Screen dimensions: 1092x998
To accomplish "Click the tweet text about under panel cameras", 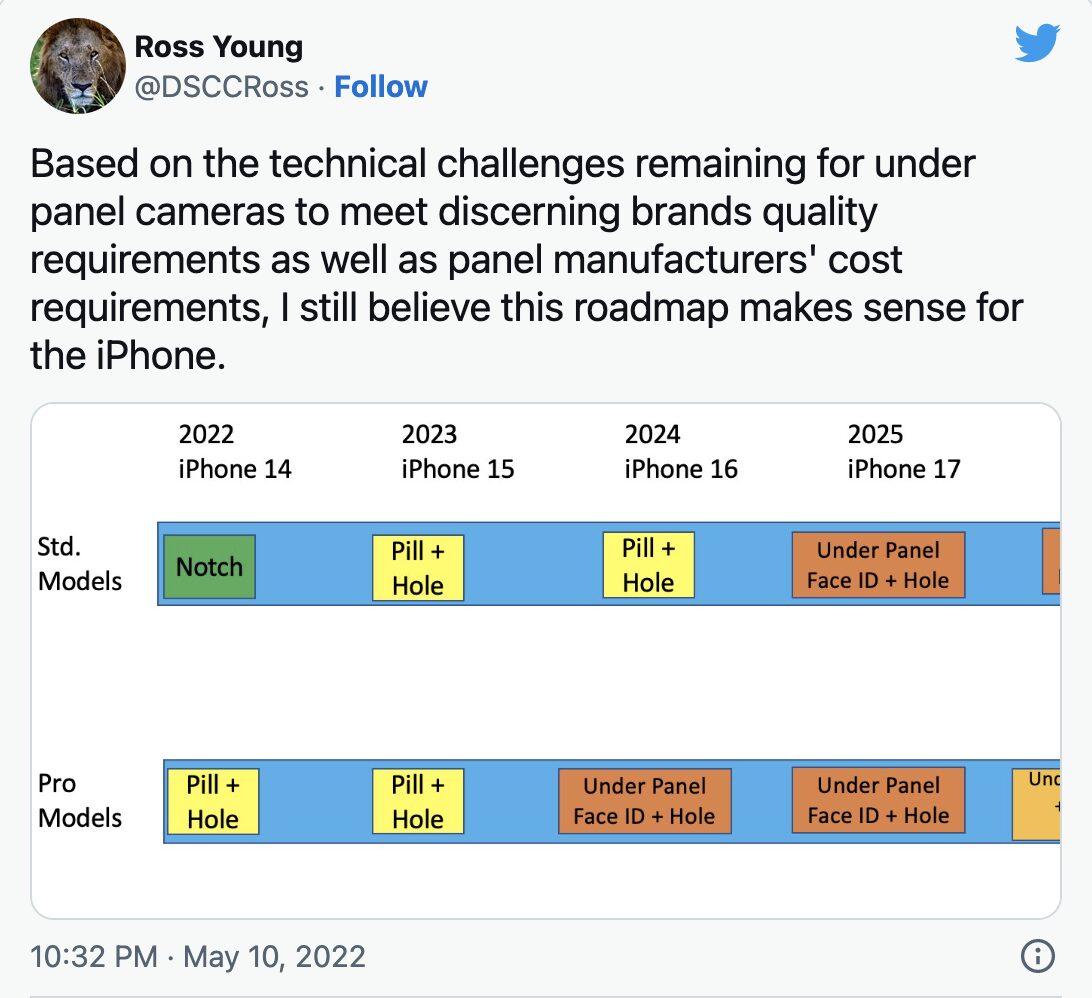I will (526, 259).
